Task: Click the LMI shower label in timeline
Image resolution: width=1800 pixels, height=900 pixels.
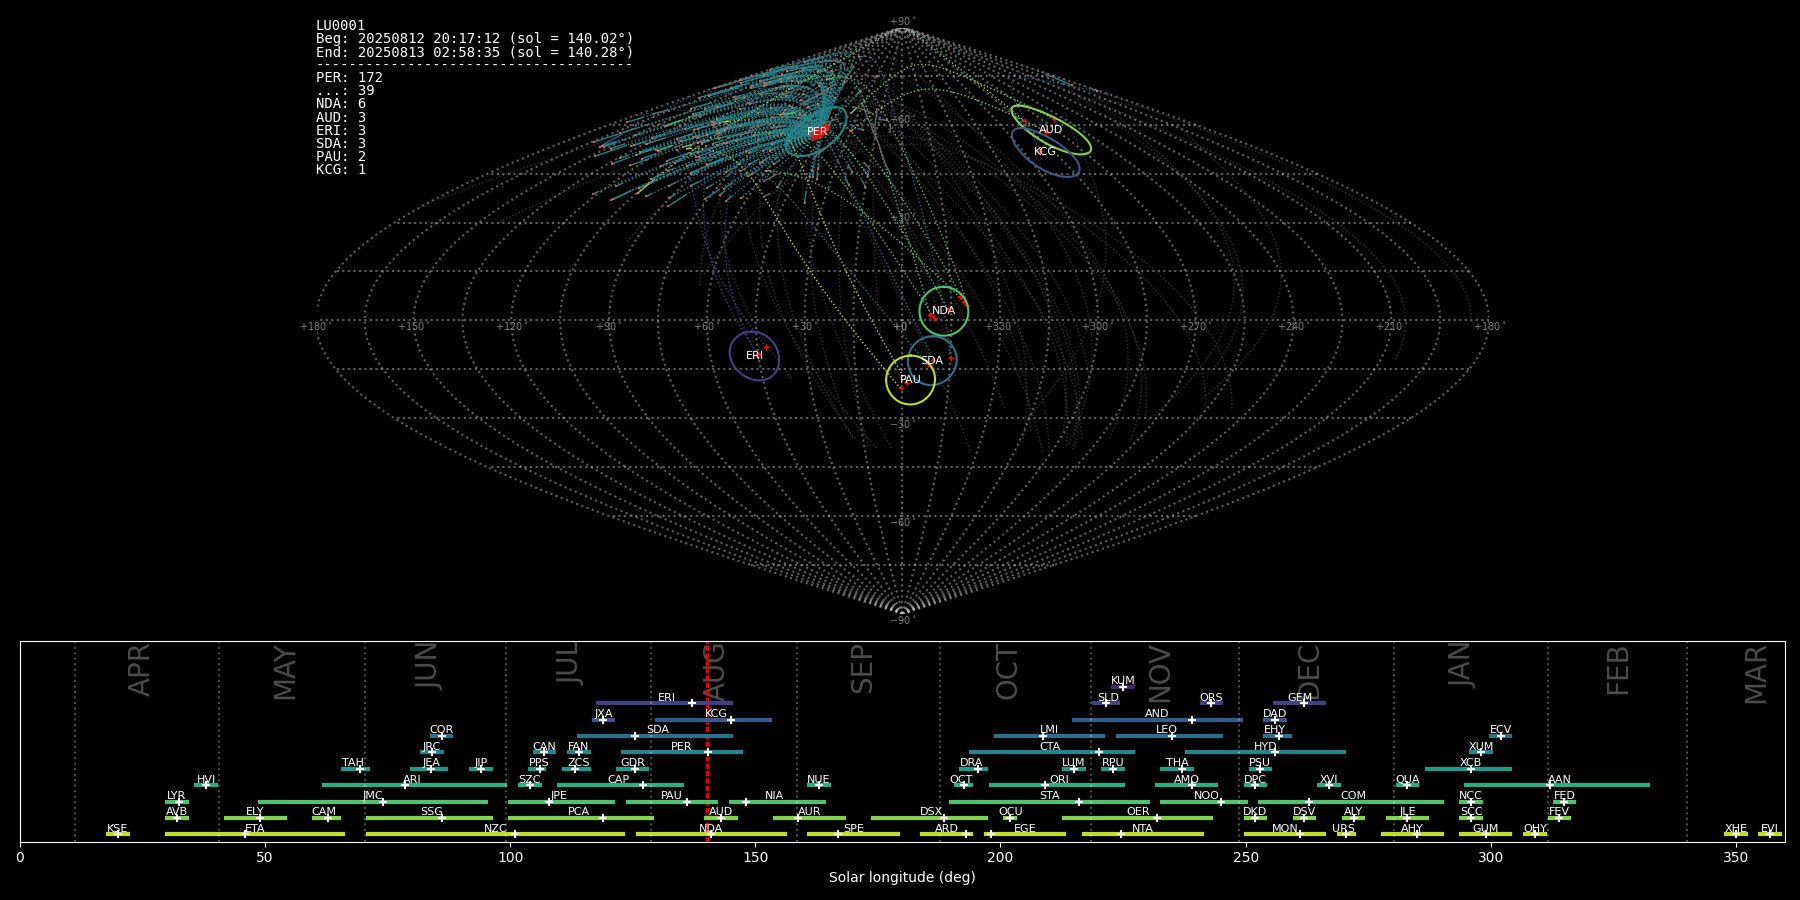Action: pos(1049,730)
